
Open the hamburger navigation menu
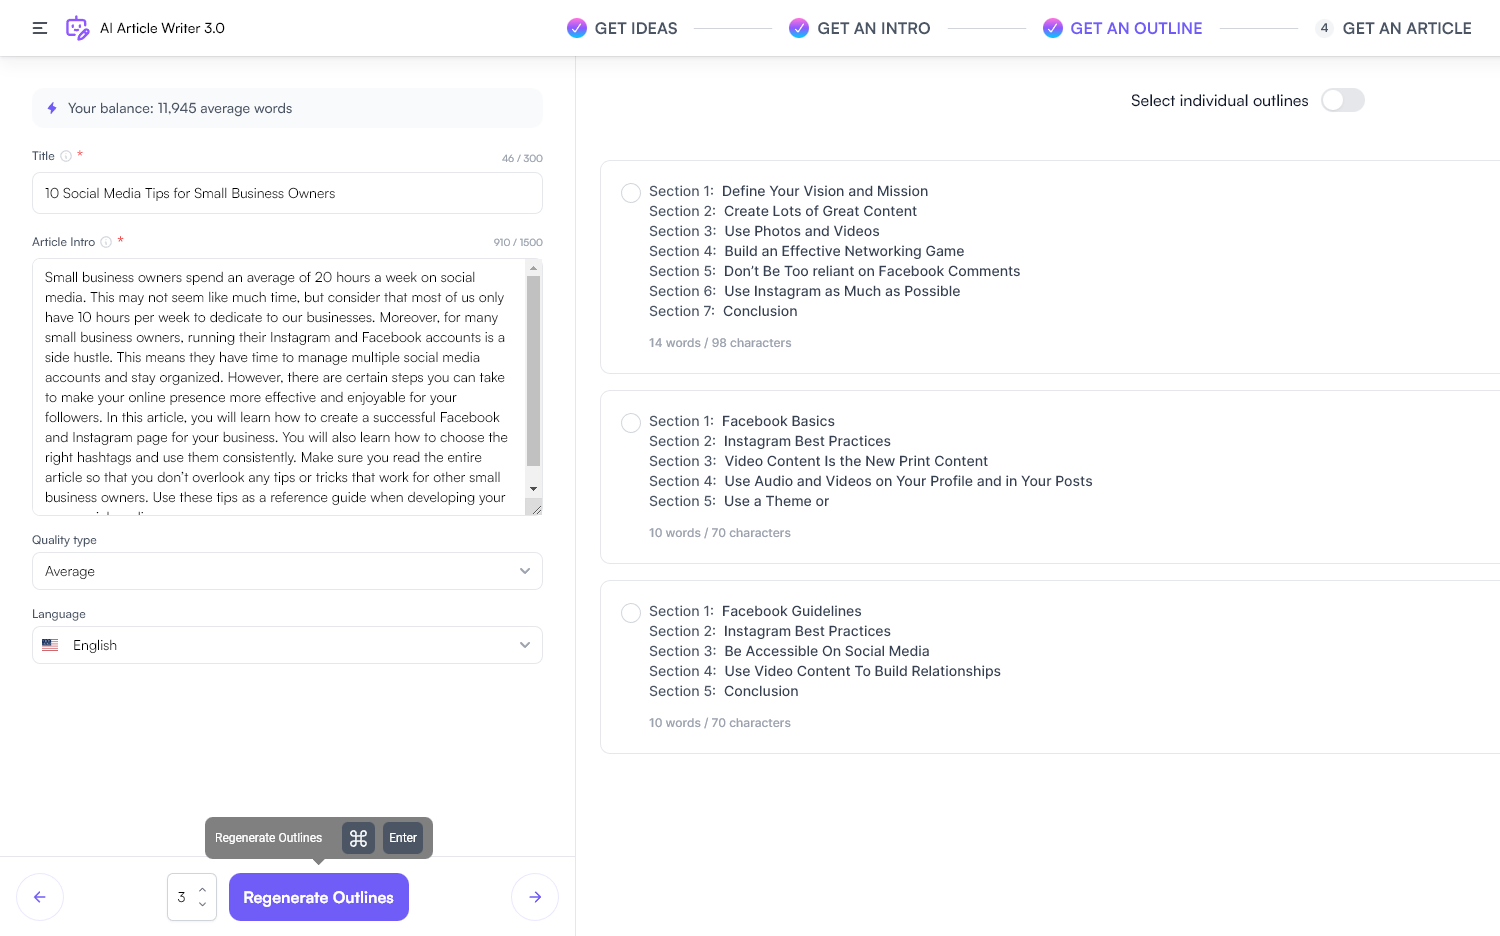tap(40, 28)
